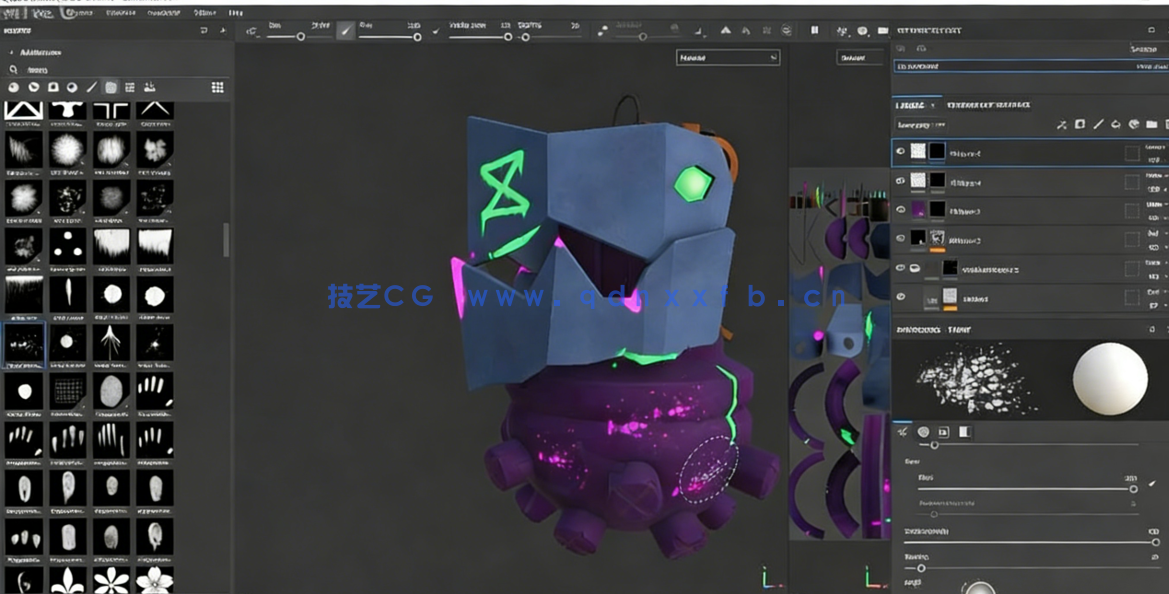This screenshot has height=594, width=1169.
Task: Select the add effect icon in Layers panel
Action: click(1062, 124)
